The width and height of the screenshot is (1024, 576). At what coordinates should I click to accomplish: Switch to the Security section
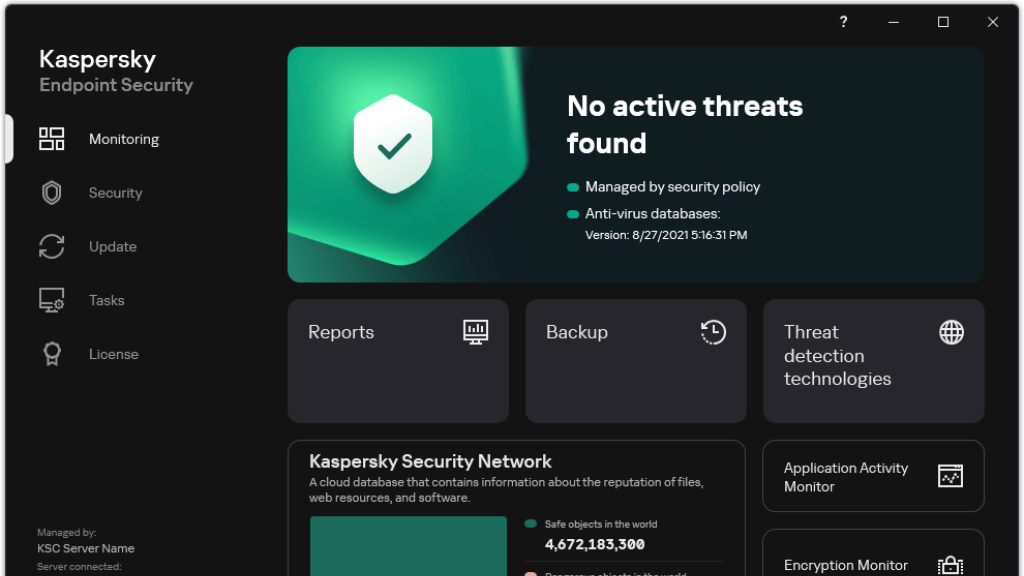pos(115,192)
